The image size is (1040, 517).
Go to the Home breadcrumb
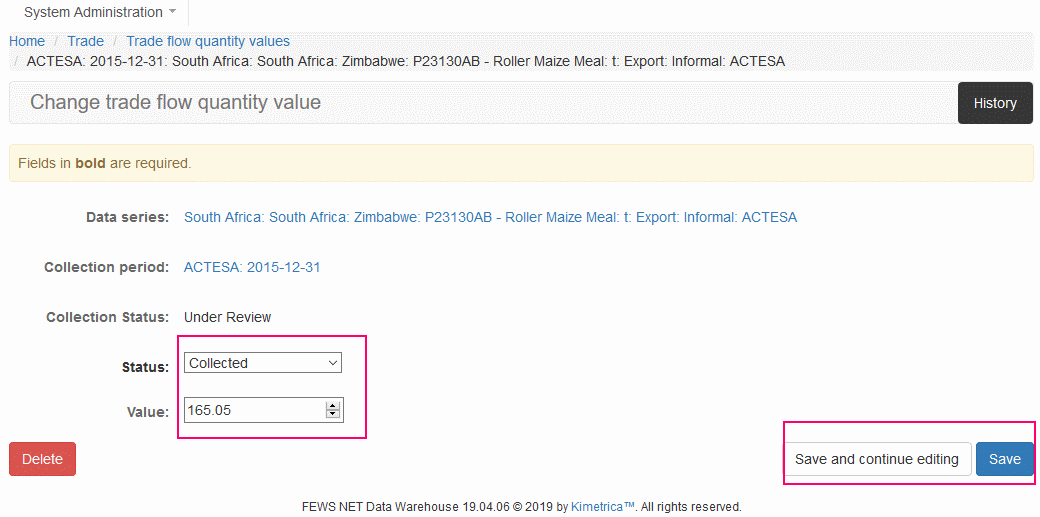tap(27, 41)
